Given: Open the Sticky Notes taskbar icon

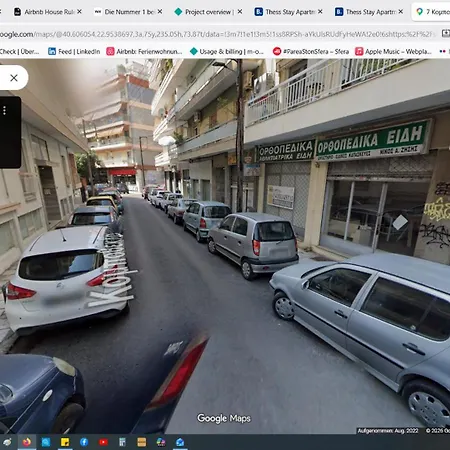Looking at the screenshot, I should (65, 442).
